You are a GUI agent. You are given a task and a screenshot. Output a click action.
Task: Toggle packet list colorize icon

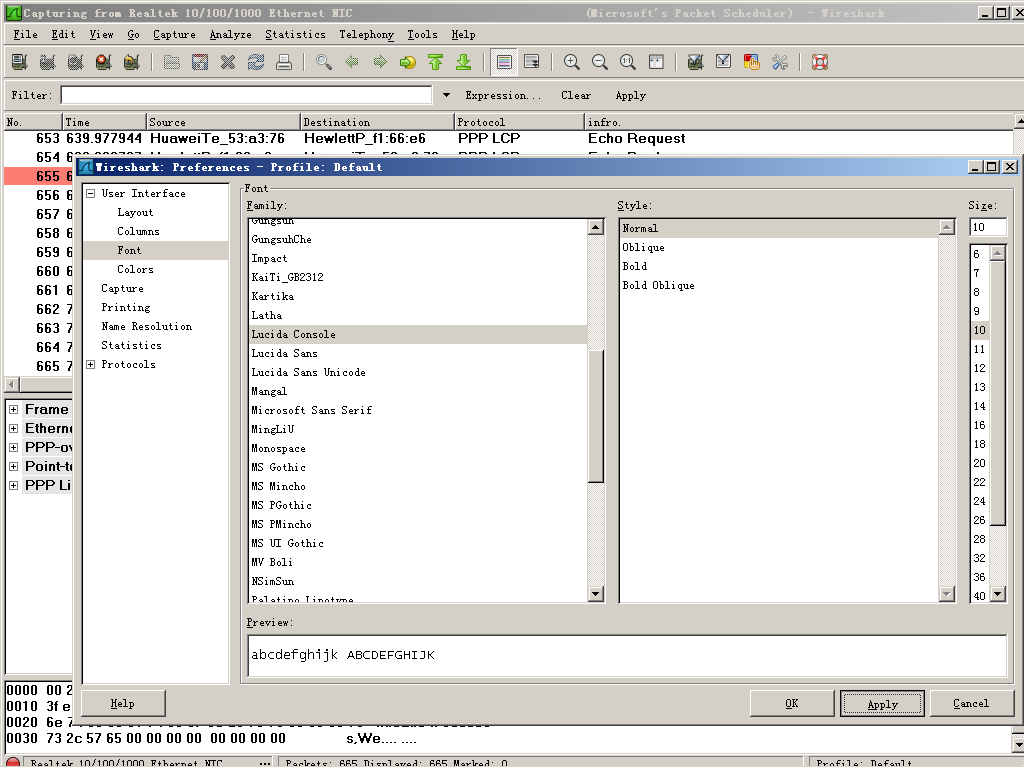504,62
